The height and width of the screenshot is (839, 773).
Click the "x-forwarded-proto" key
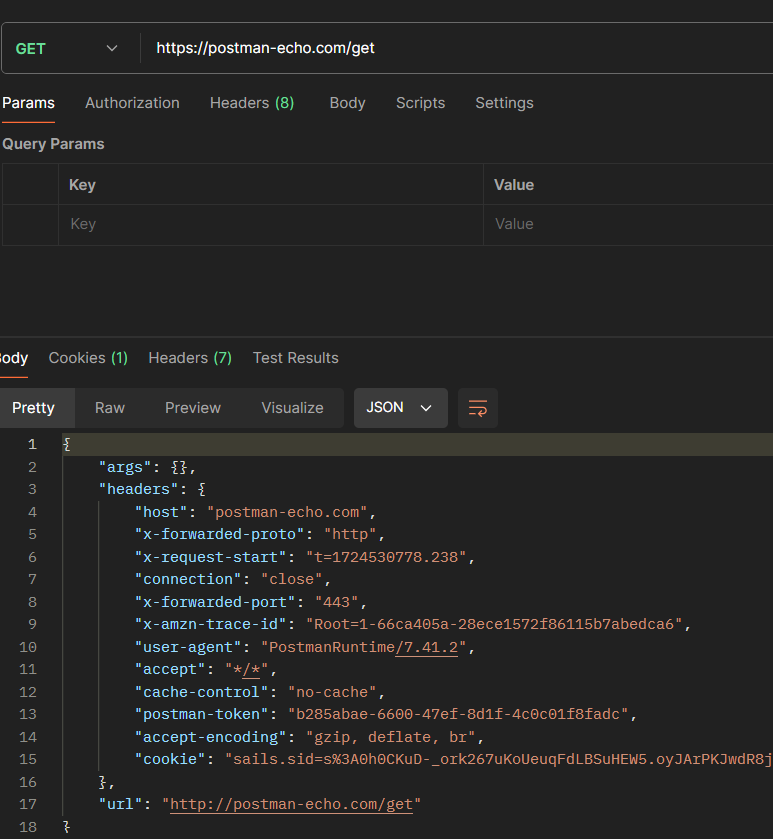(x=219, y=534)
